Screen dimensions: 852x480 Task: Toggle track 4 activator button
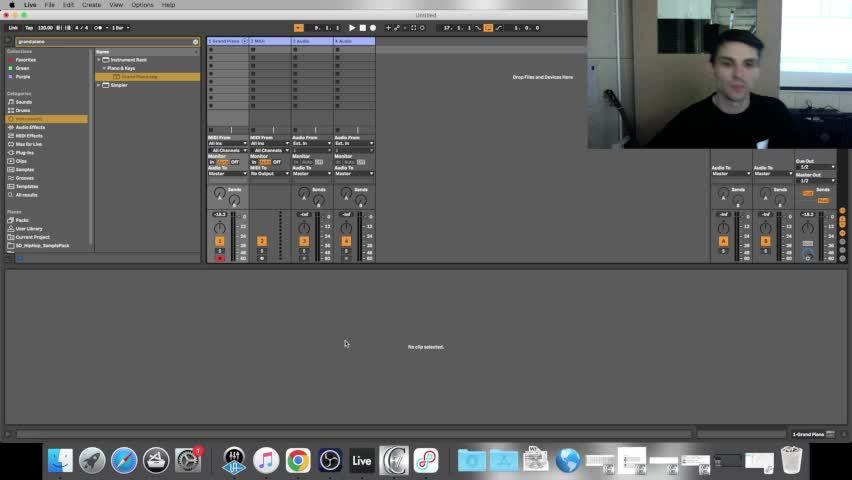coord(346,241)
